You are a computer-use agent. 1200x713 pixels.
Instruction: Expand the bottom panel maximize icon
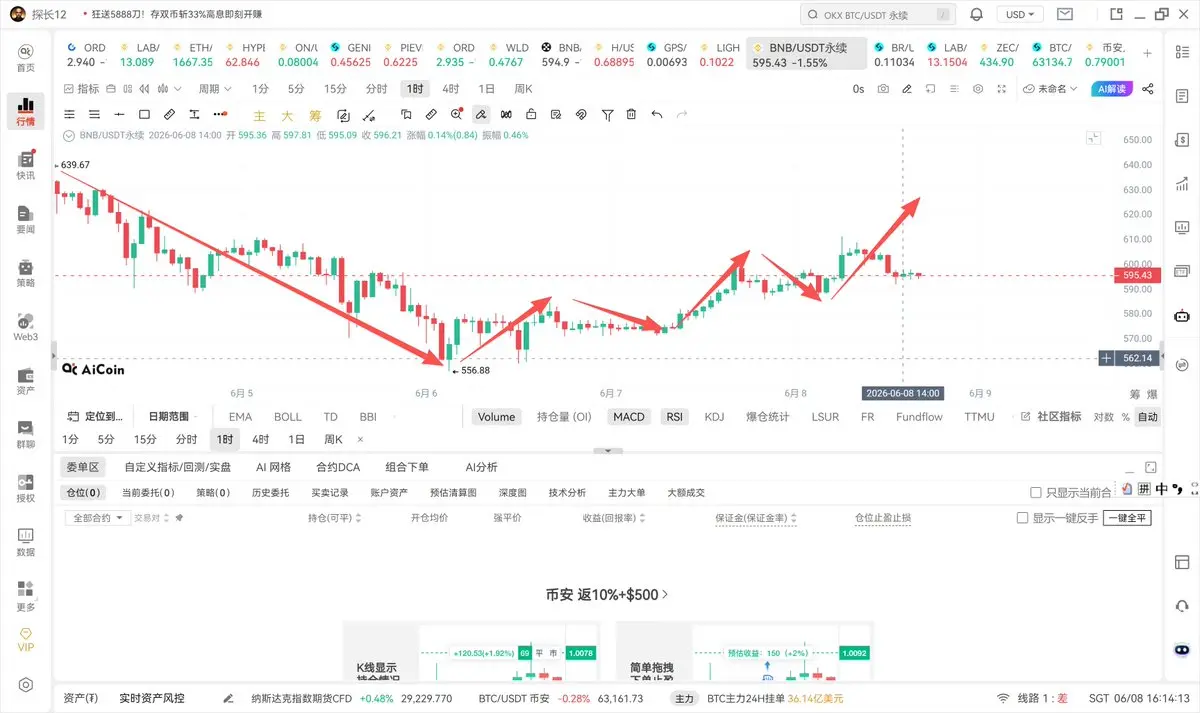click(1151, 467)
